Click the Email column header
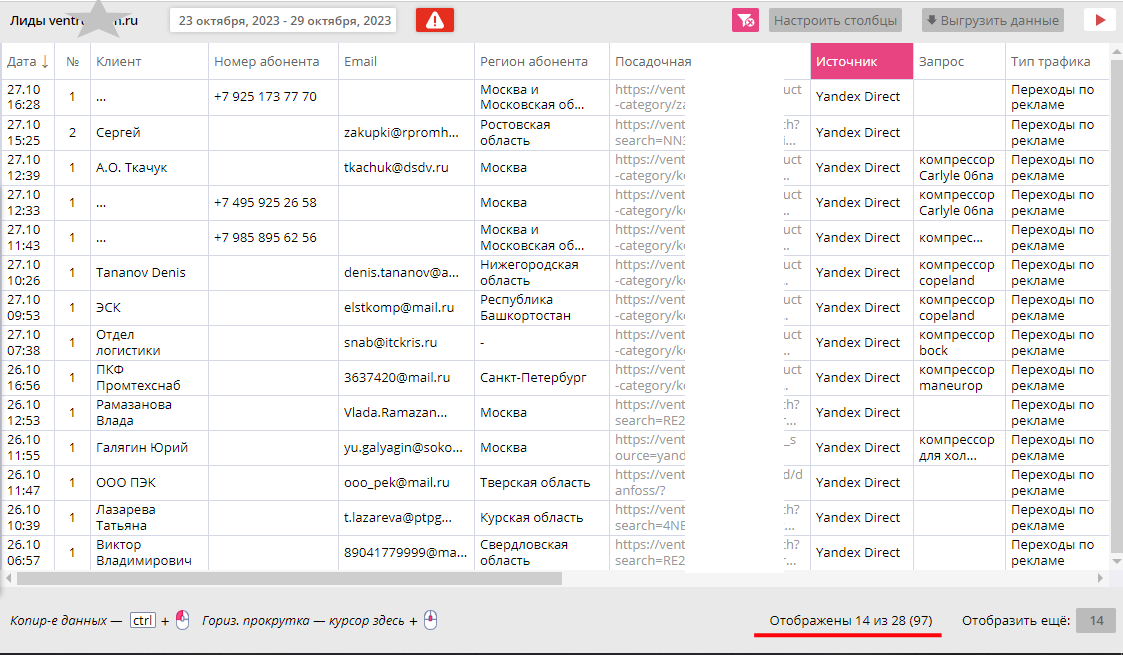The width and height of the screenshot is (1123, 655). click(x=406, y=62)
